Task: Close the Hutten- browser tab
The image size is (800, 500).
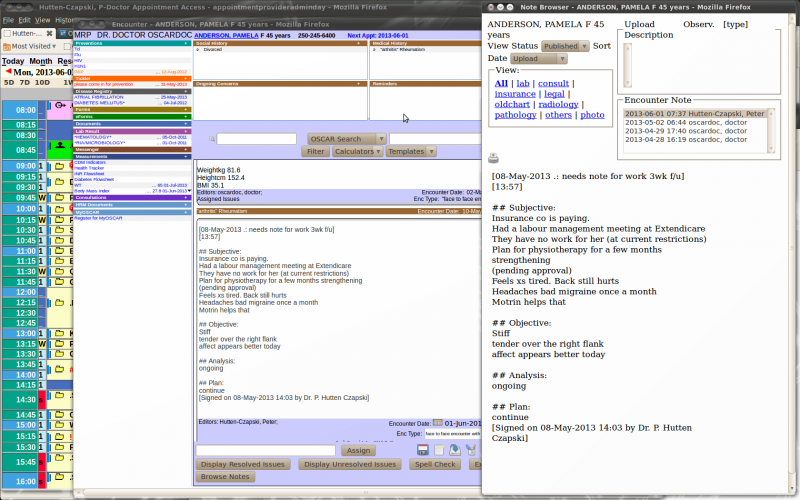Action: [49, 33]
